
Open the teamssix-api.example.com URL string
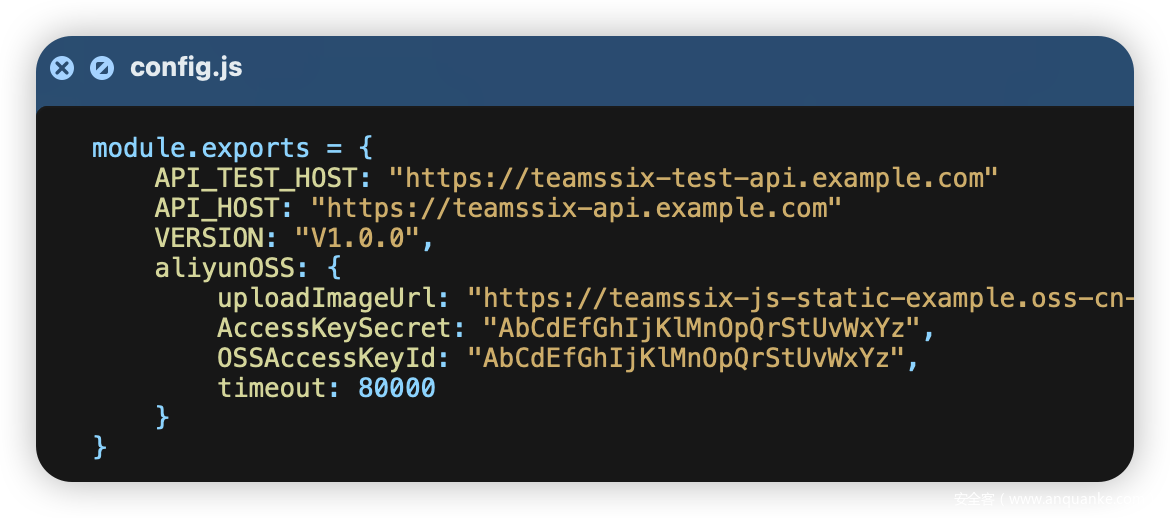pyautogui.click(x=576, y=209)
